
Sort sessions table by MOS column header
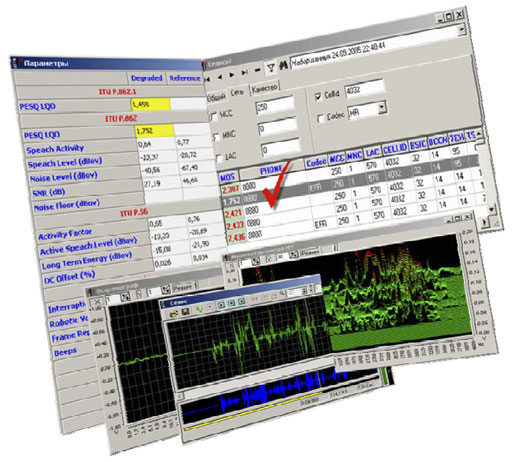click(228, 177)
